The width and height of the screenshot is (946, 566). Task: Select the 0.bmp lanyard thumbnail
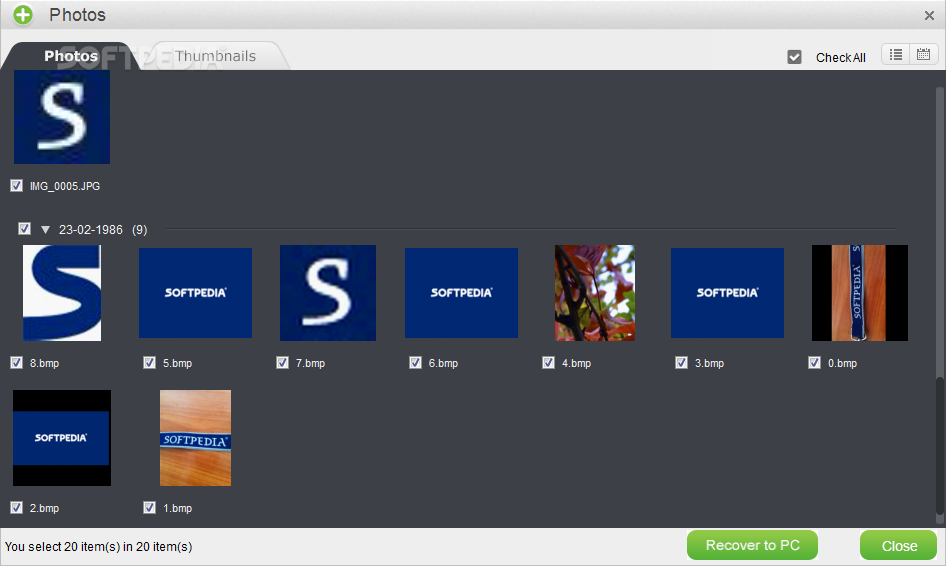pos(860,293)
